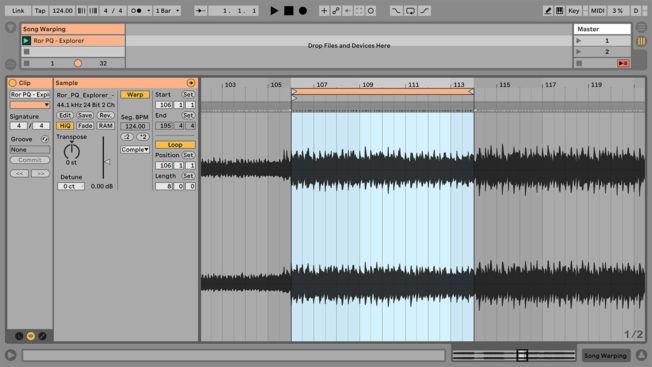Click the Edit sample button
The image size is (652, 367).
tap(65, 116)
